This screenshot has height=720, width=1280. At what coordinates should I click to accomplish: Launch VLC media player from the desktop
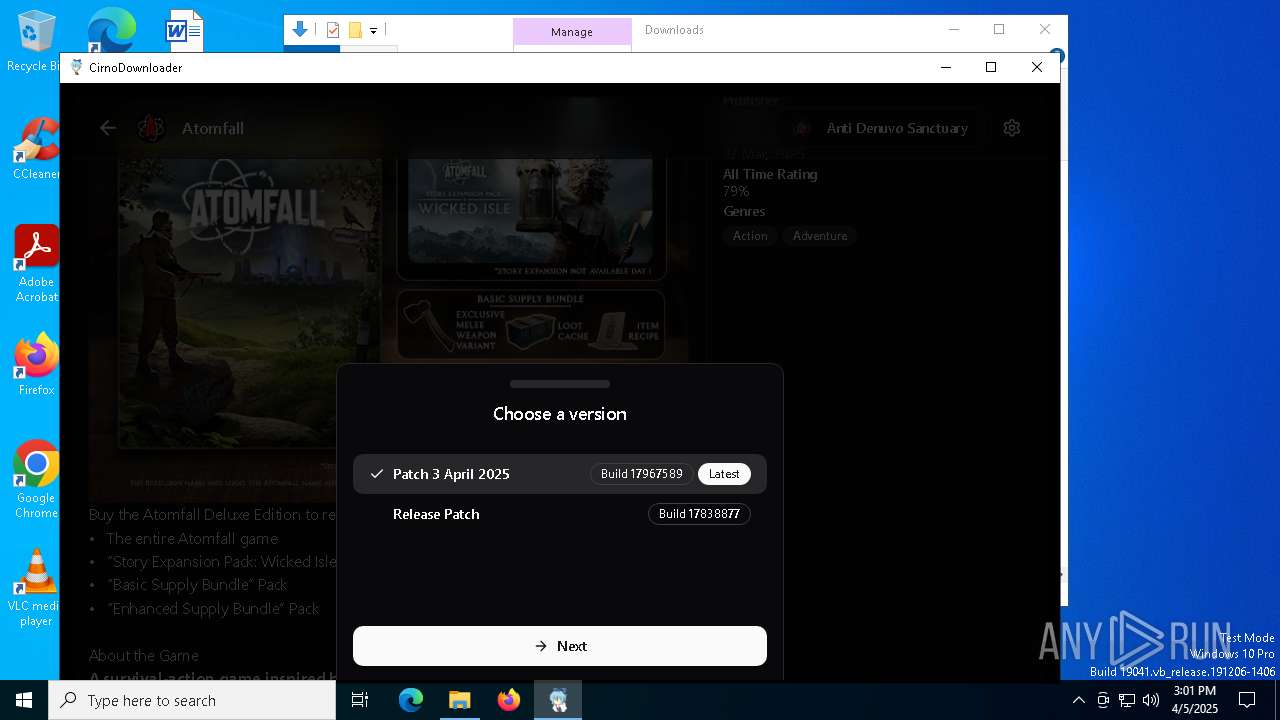[36, 586]
